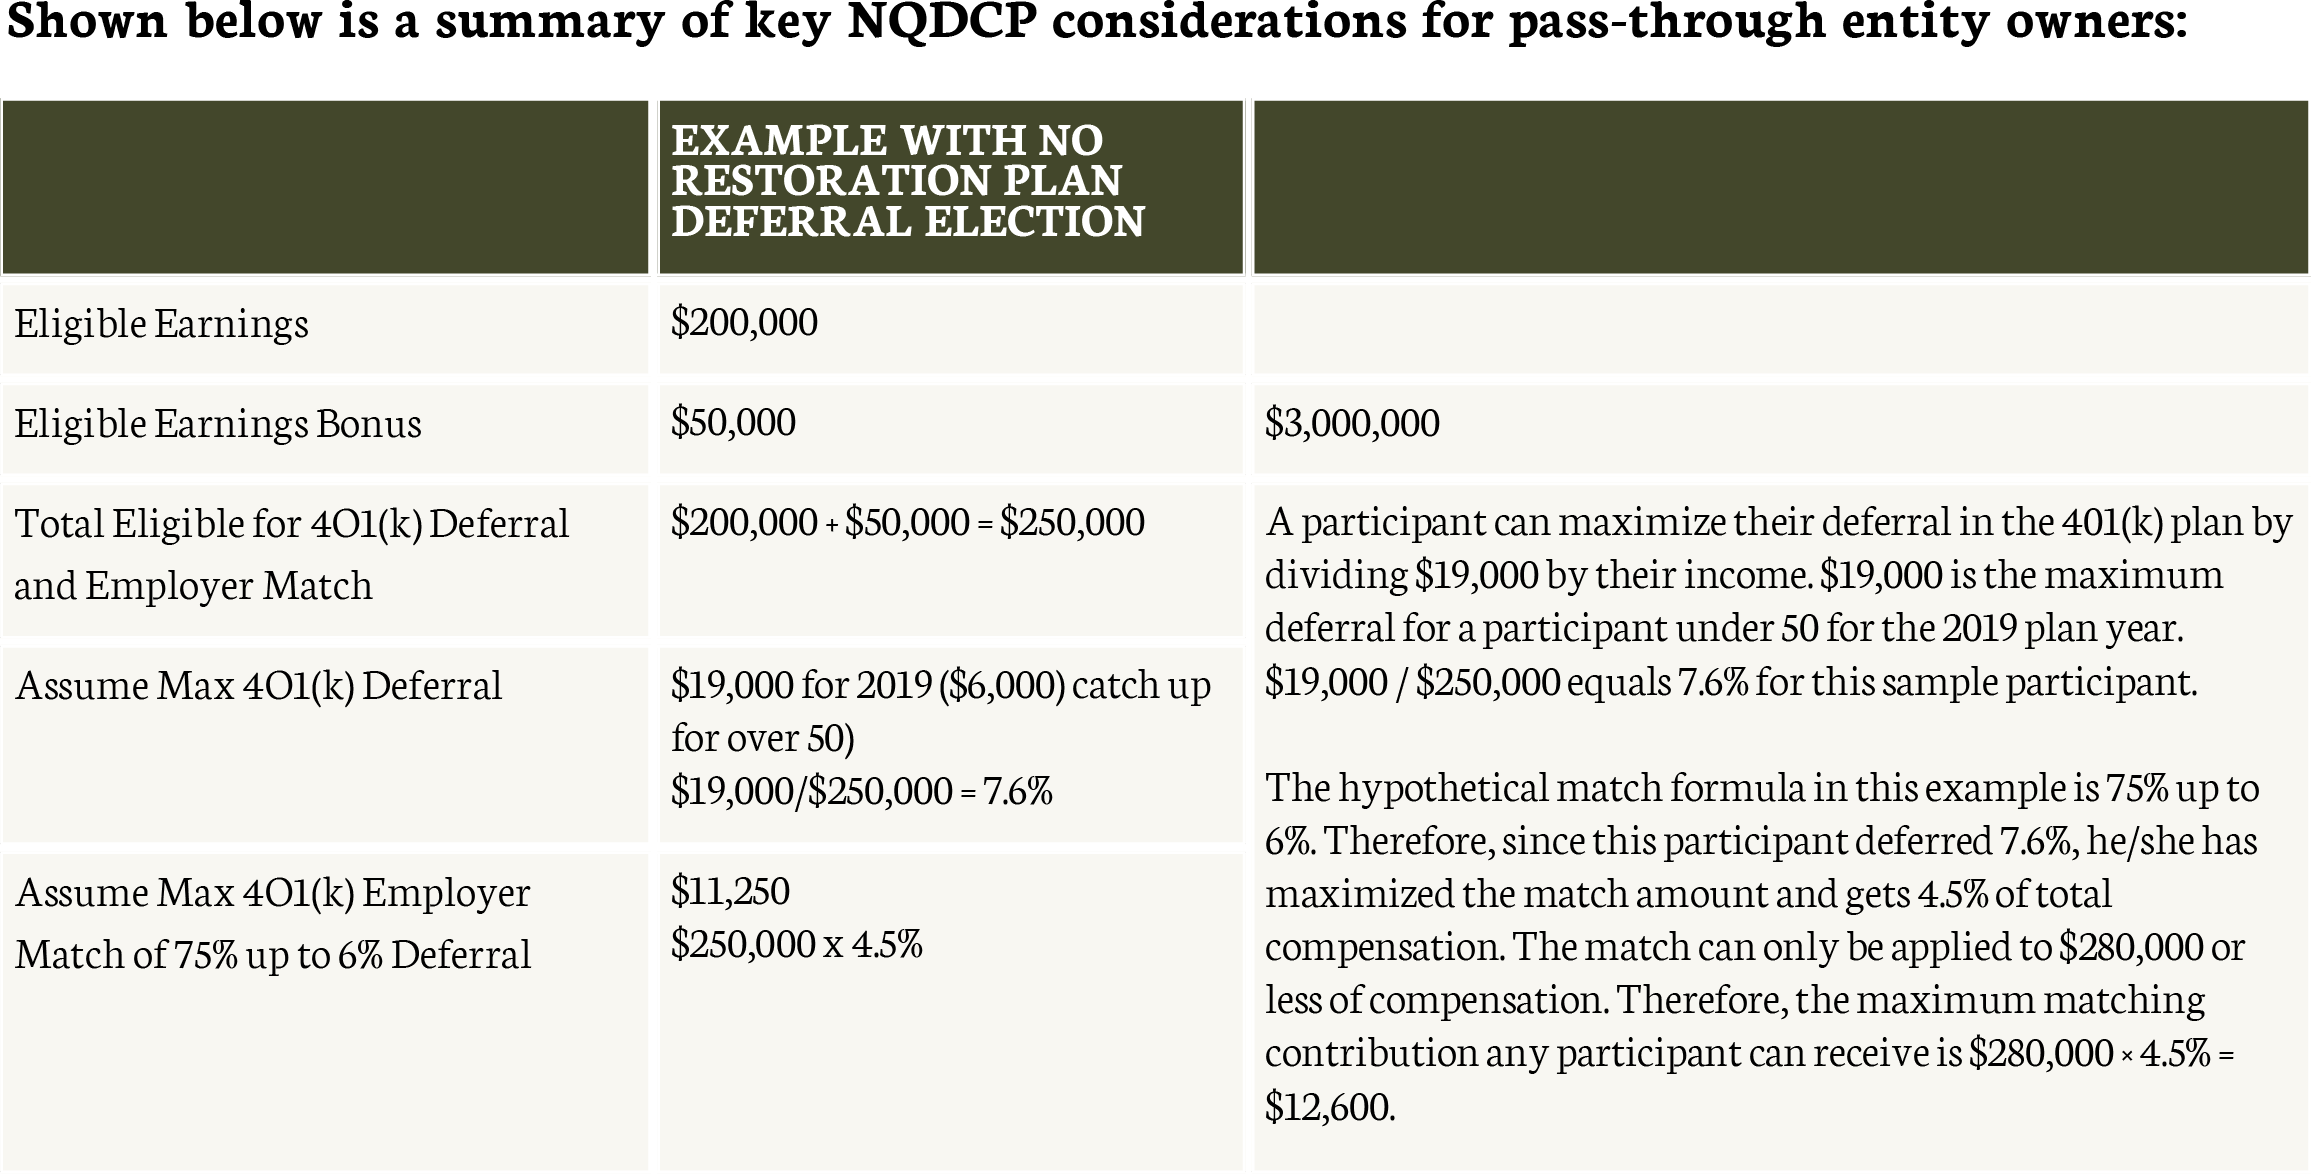Image resolution: width=2311 pixels, height=1174 pixels.
Task: Click the empty dark-green right header cell
Action: click(x=1780, y=187)
